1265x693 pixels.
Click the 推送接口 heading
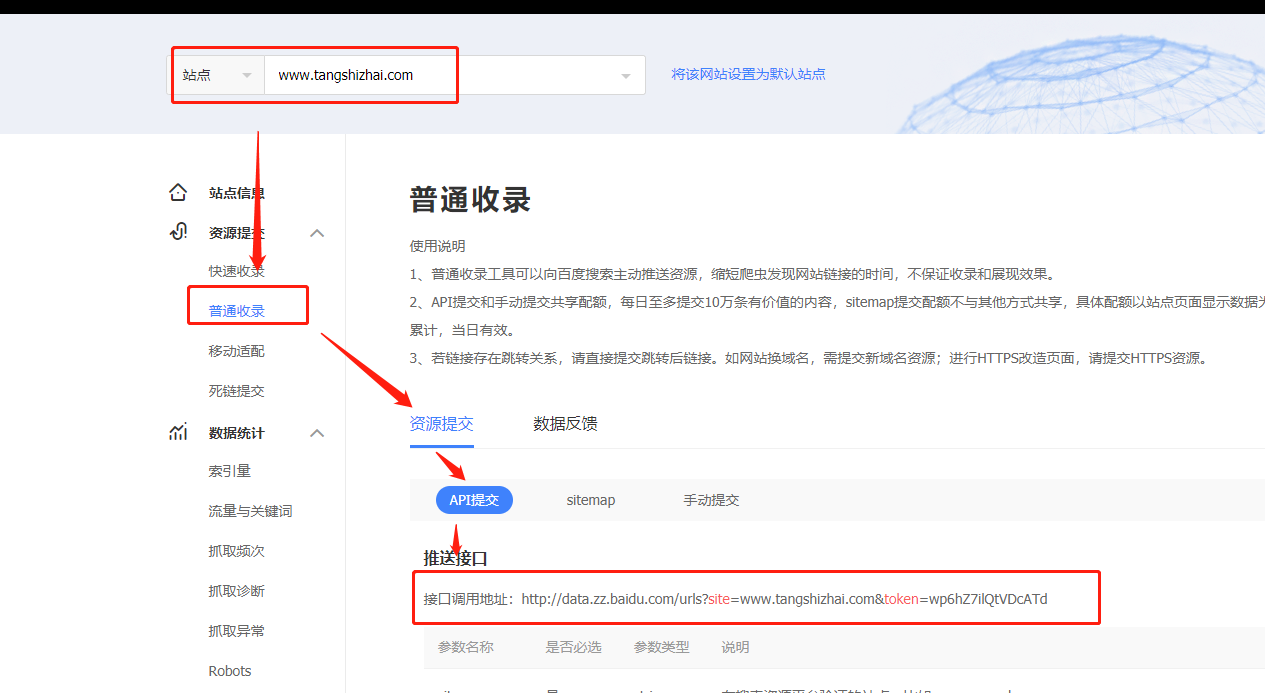coord(455,558)
